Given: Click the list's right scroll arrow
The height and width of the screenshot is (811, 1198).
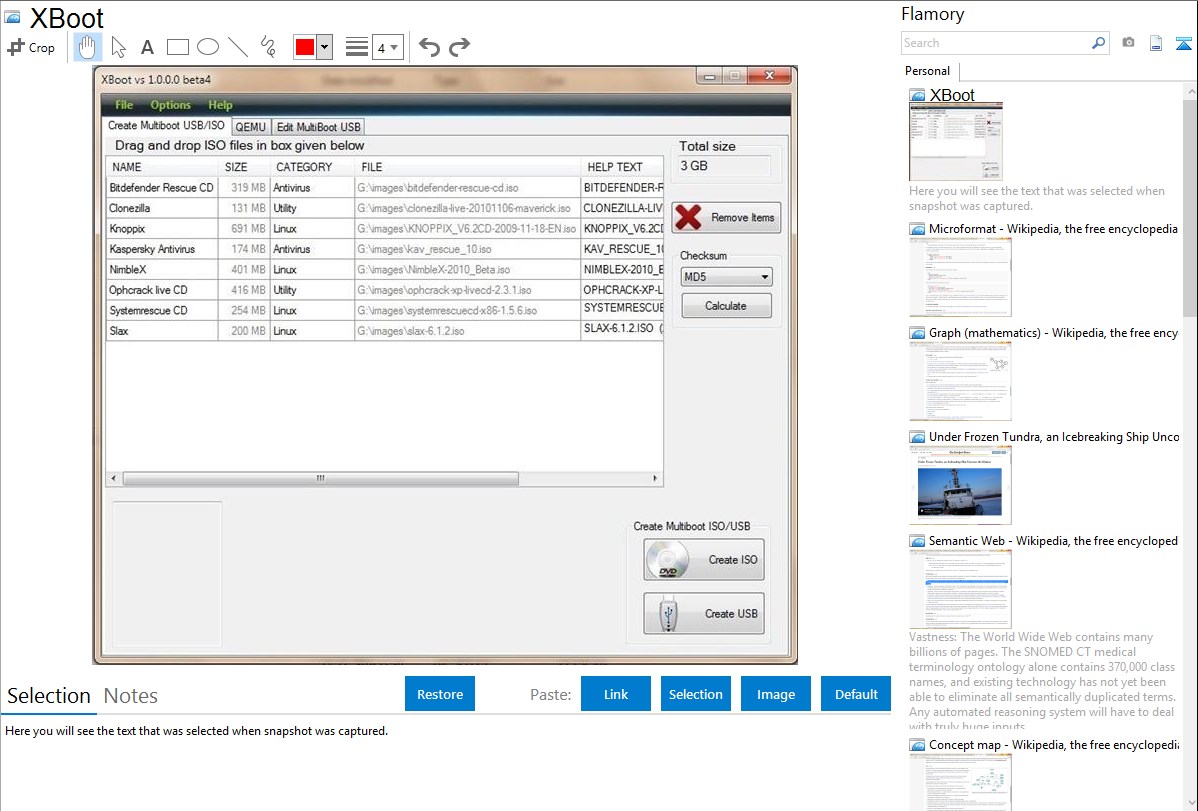Looking at the screenshot, I should pyautogui.click(x=655, y=478).
